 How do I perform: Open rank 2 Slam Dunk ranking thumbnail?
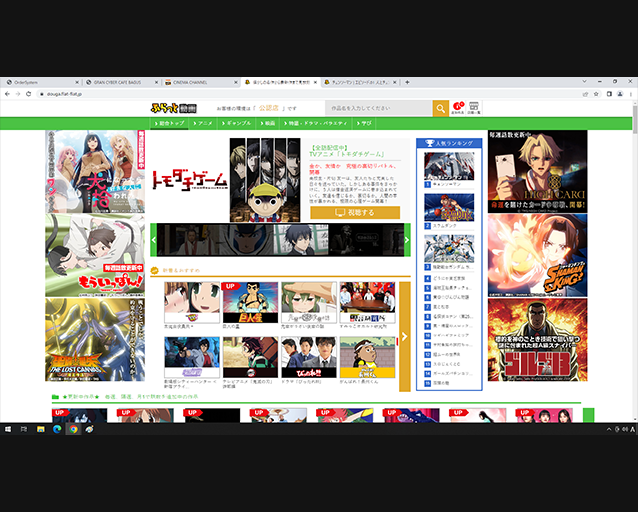pos(449,207)
